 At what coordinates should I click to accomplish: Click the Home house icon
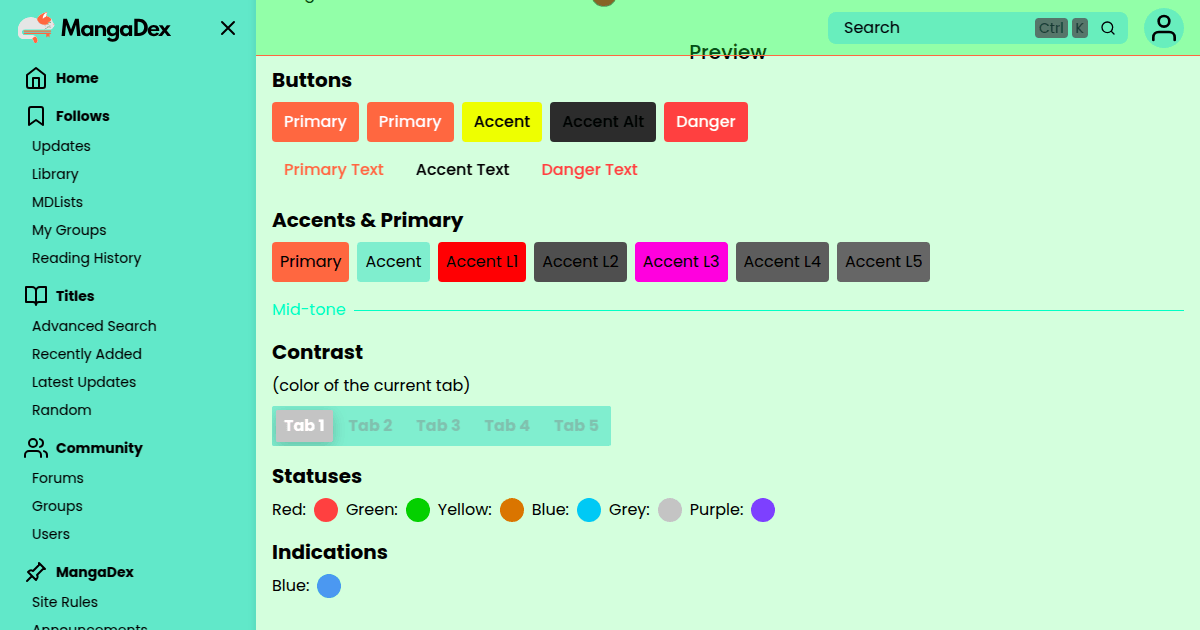pos(36,78)
